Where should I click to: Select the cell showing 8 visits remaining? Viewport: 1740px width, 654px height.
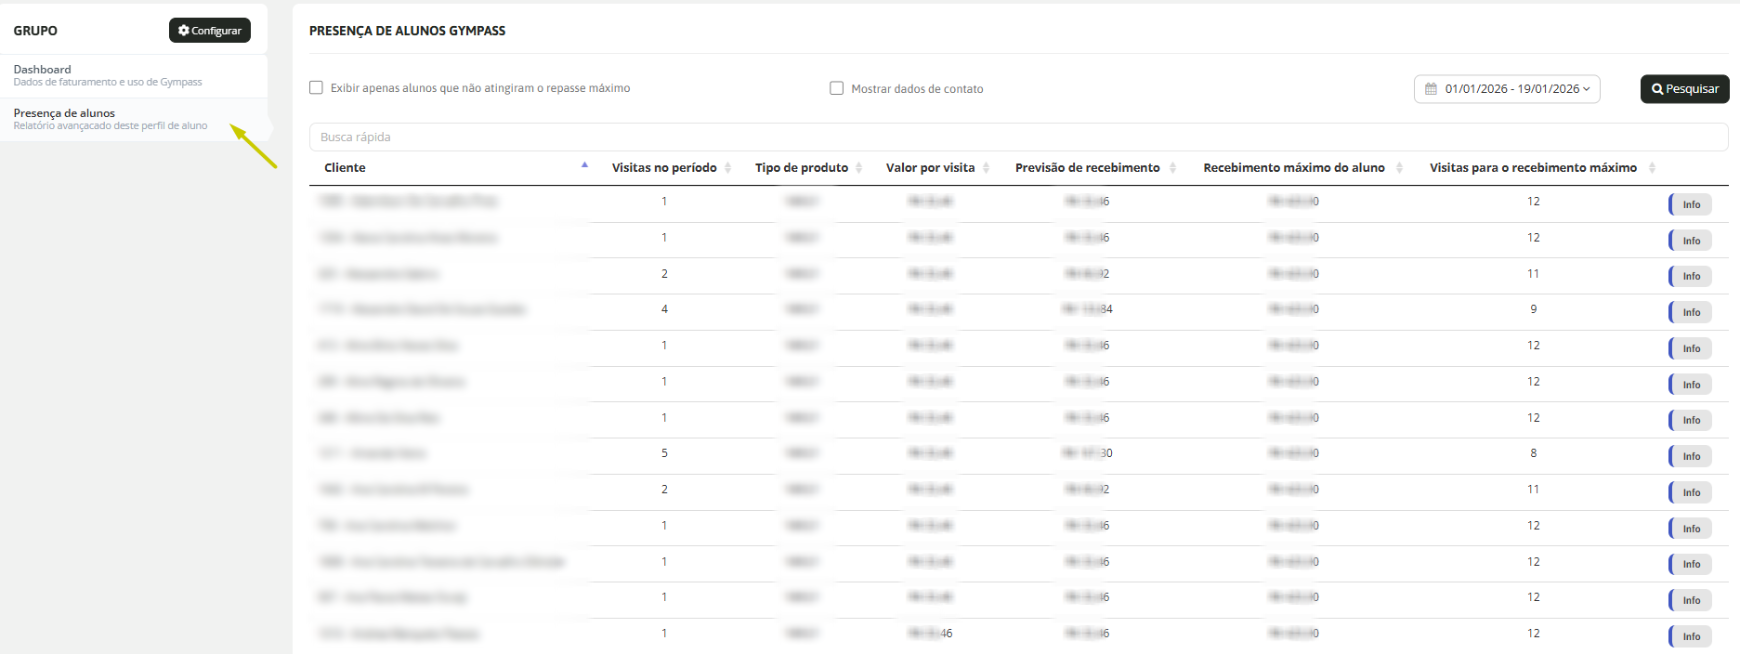click(1533, 453)
